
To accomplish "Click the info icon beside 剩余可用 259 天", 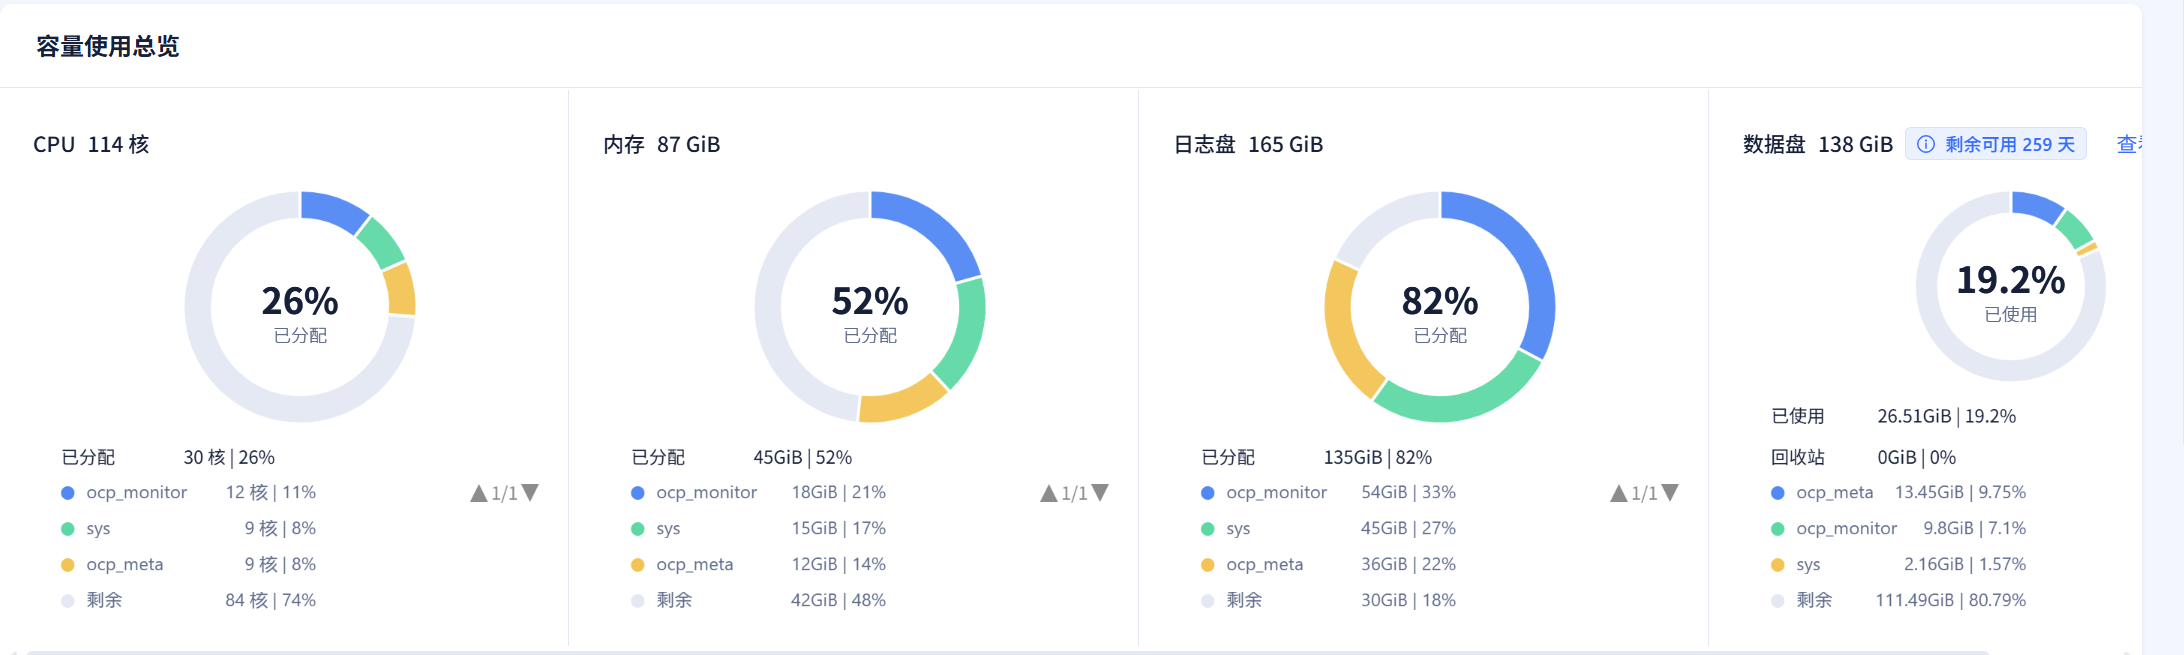I will tap(1925, 144).
